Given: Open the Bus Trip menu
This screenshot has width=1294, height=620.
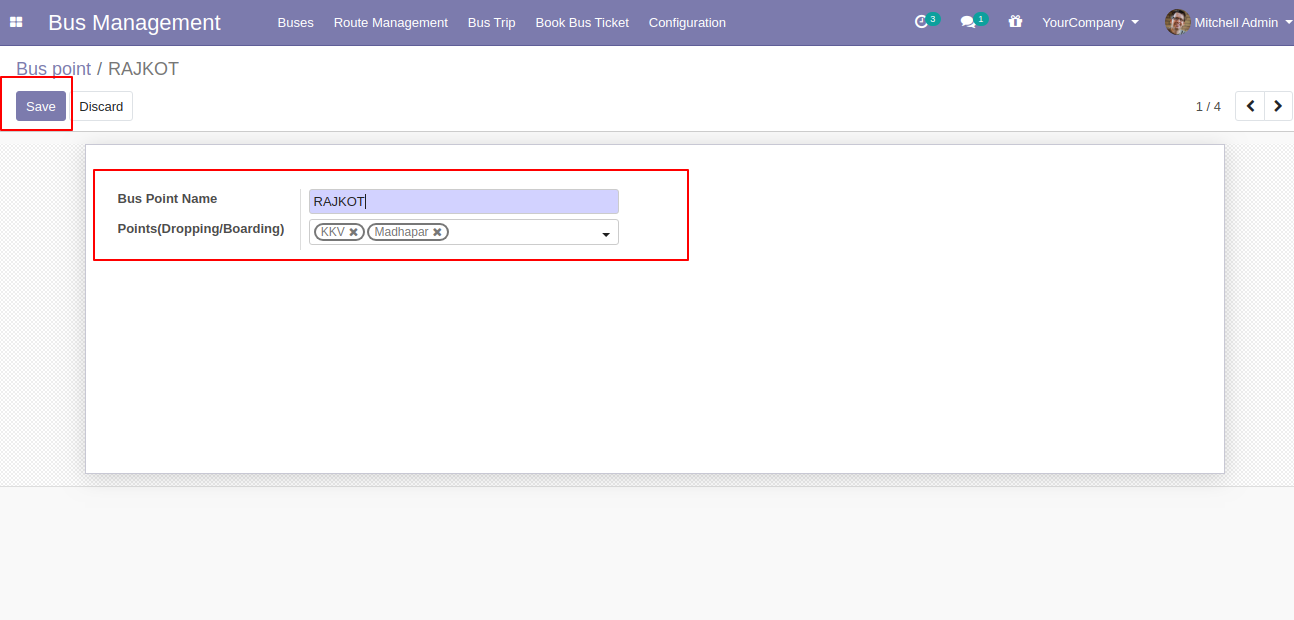Looking at the screenshot, I should point(492,22).
